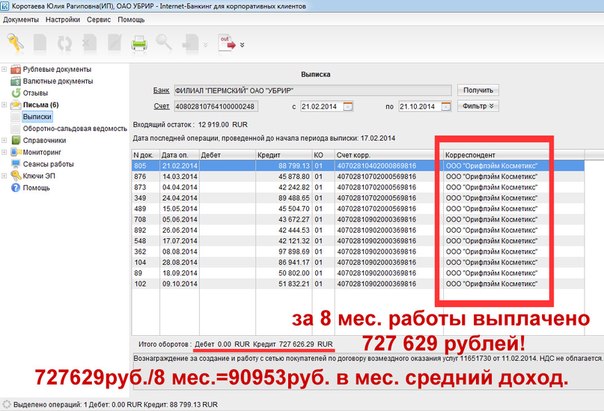This screenshot has height=411, width=604.
Task: Open the Документы menu
Action: 21,19
